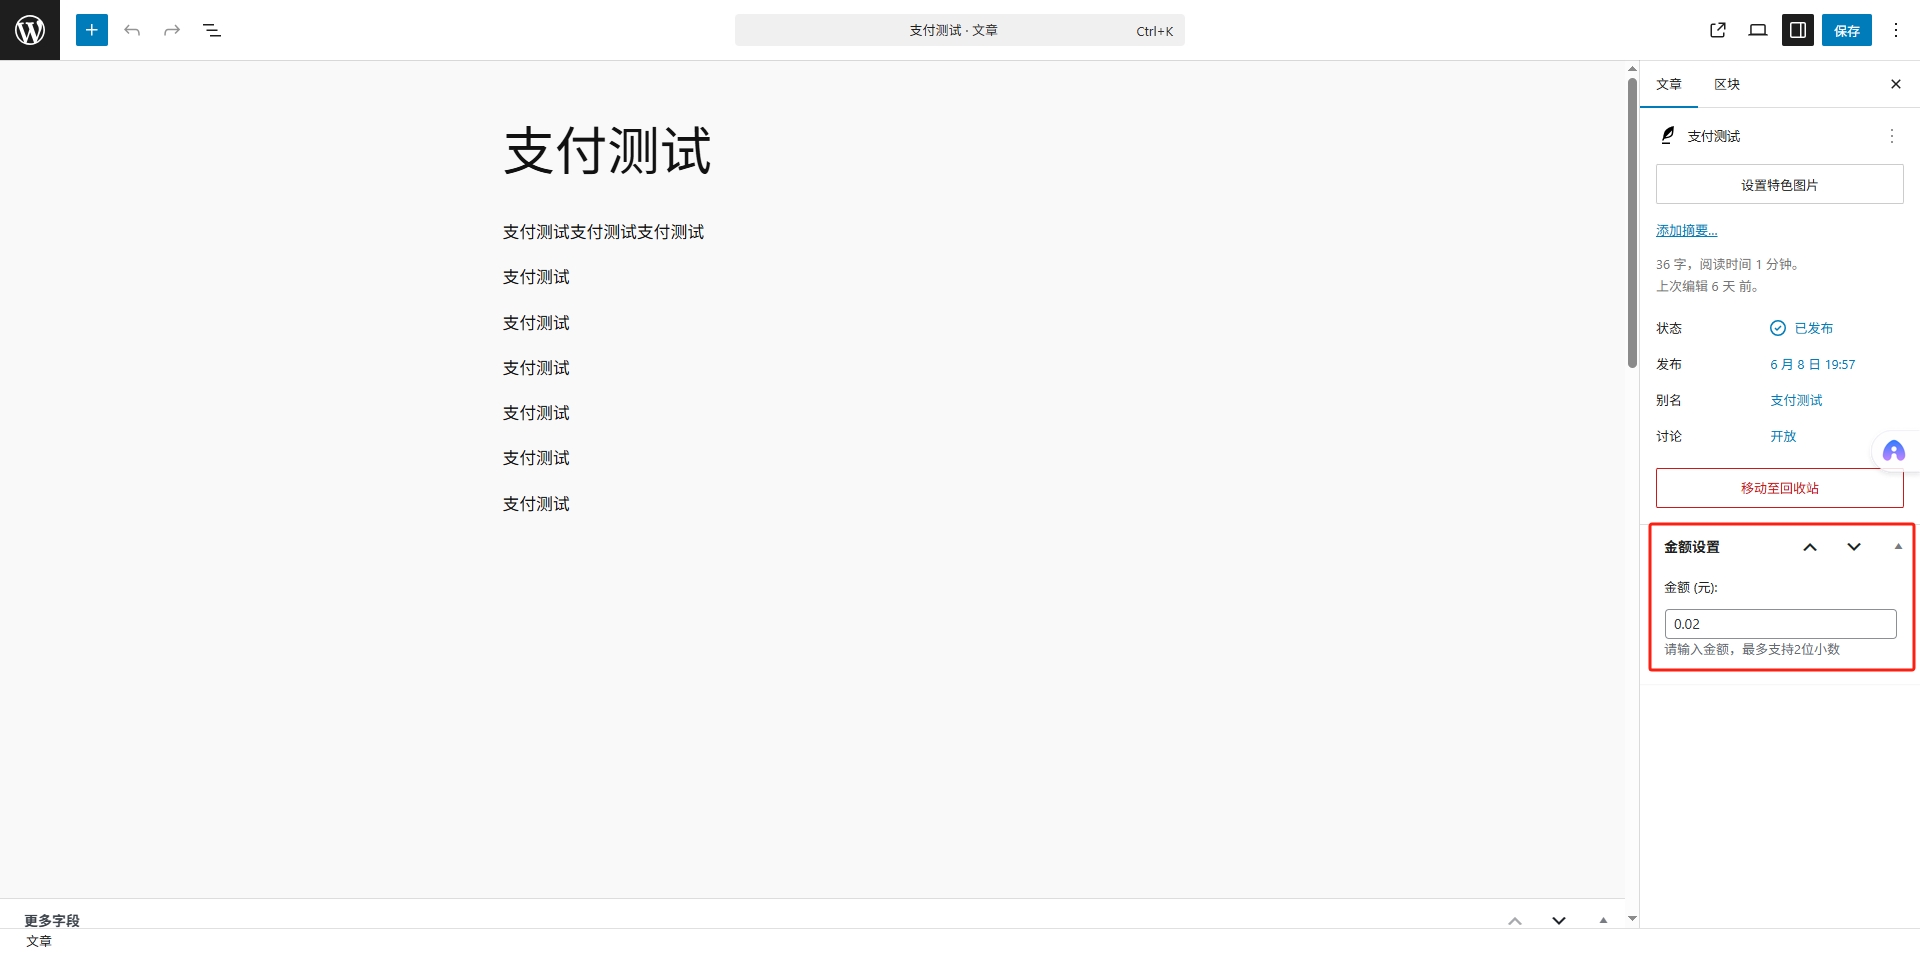Select the 文章 sidebar tab
This screenshot has width=1920, height=953.
(x=1668, y=84)
